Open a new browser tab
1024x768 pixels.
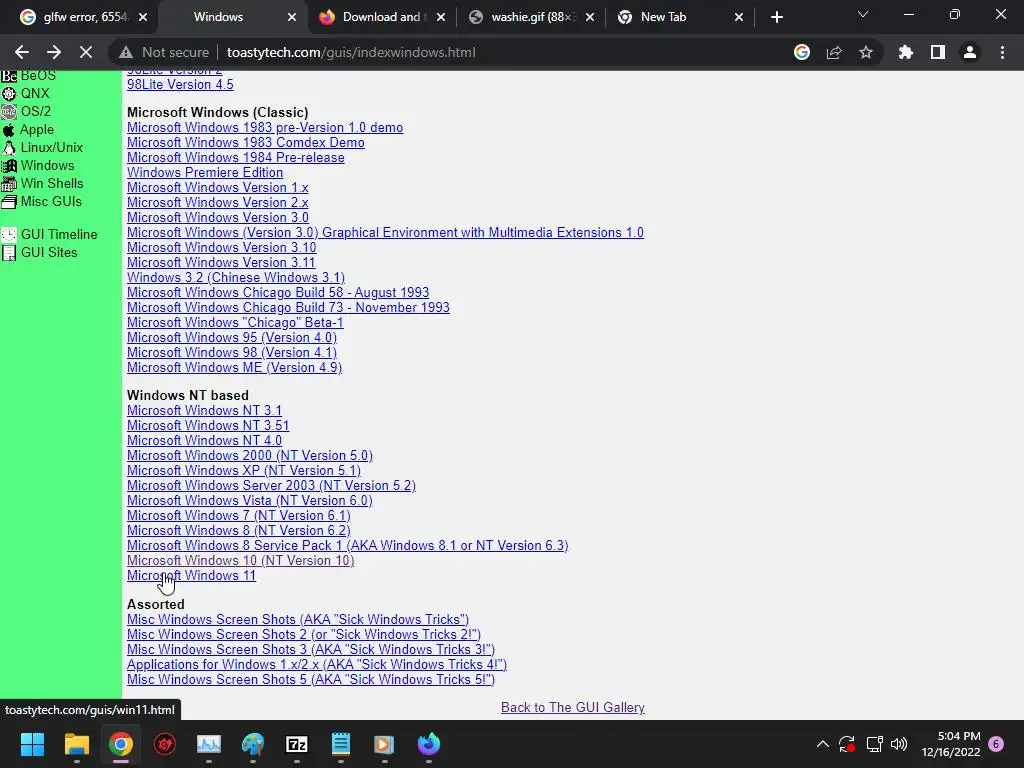(x=776, y=17)
